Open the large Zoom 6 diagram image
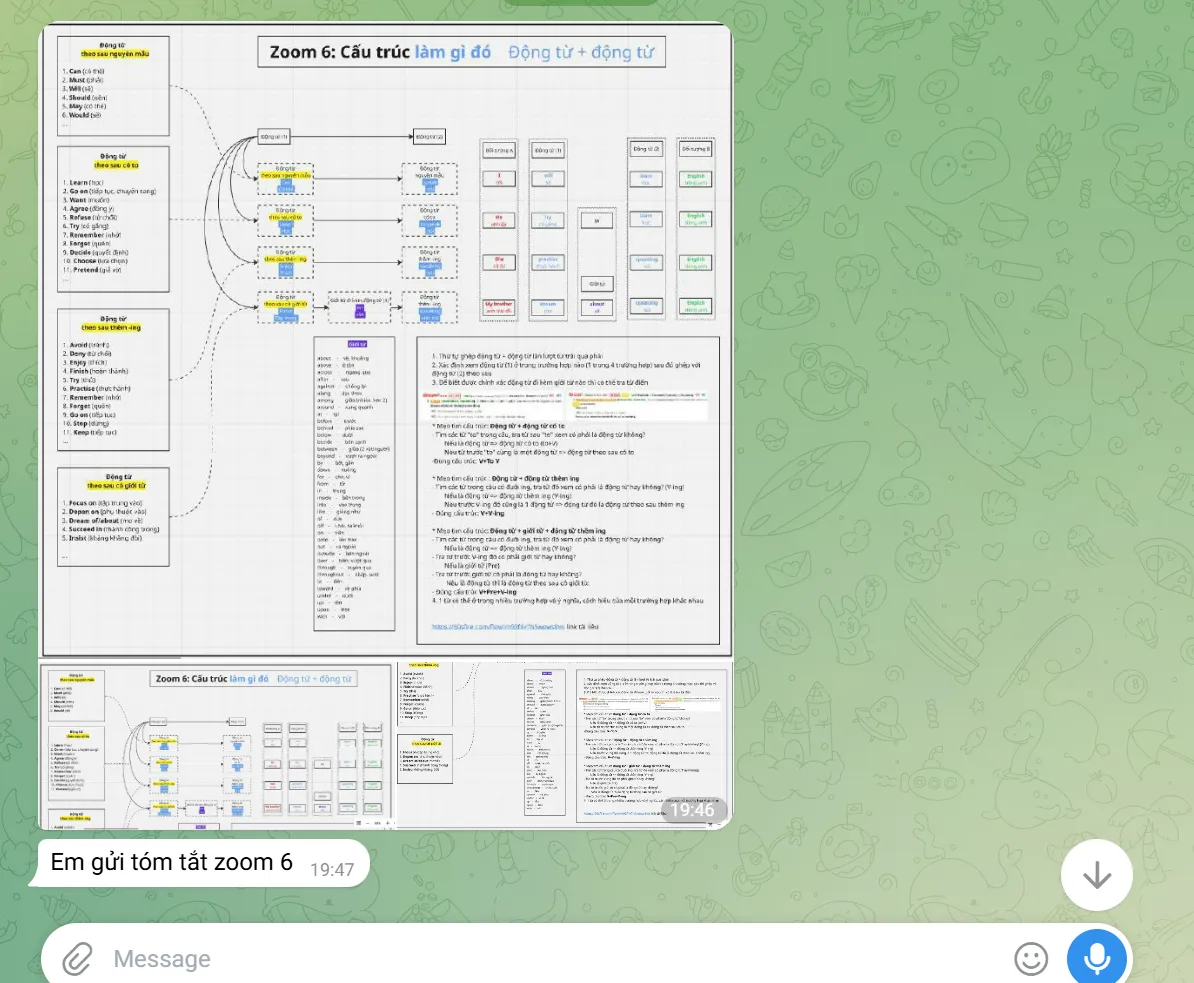 [386, 340]
